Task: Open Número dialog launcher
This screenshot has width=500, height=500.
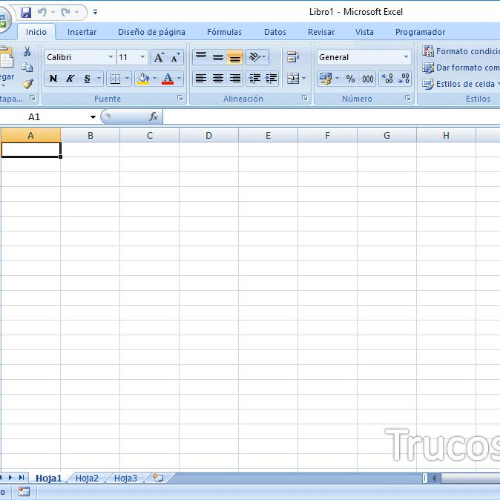Action: 407,98
